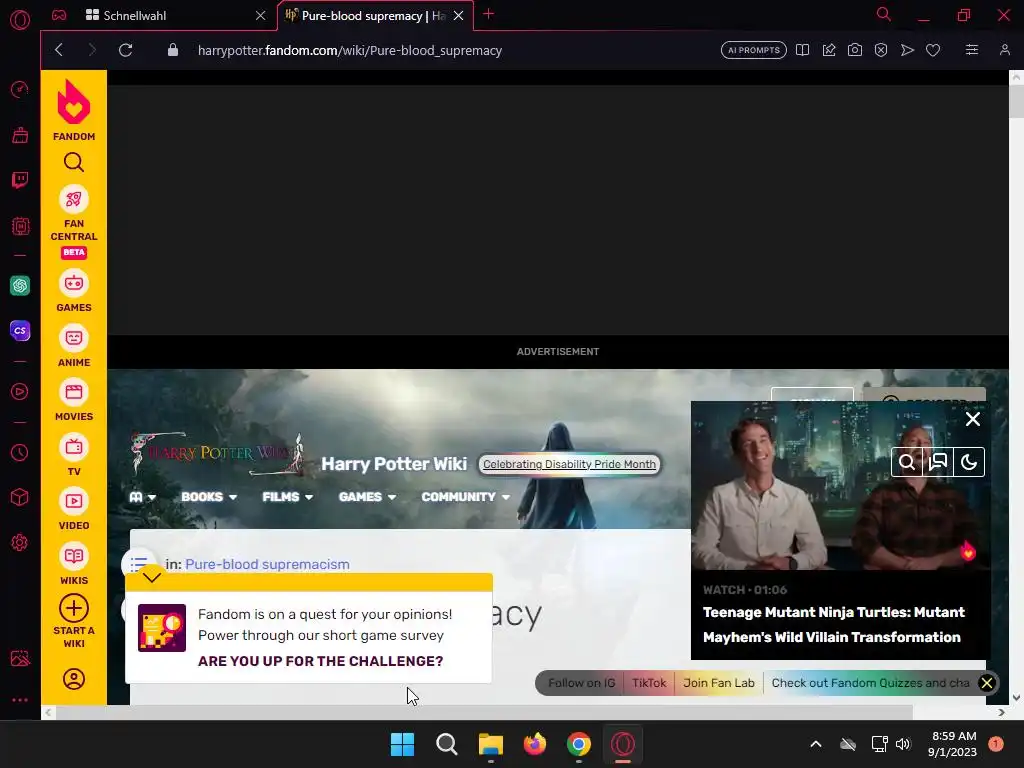
Task: Open Pure-blood supremacism category link
Action: [267, 564]
